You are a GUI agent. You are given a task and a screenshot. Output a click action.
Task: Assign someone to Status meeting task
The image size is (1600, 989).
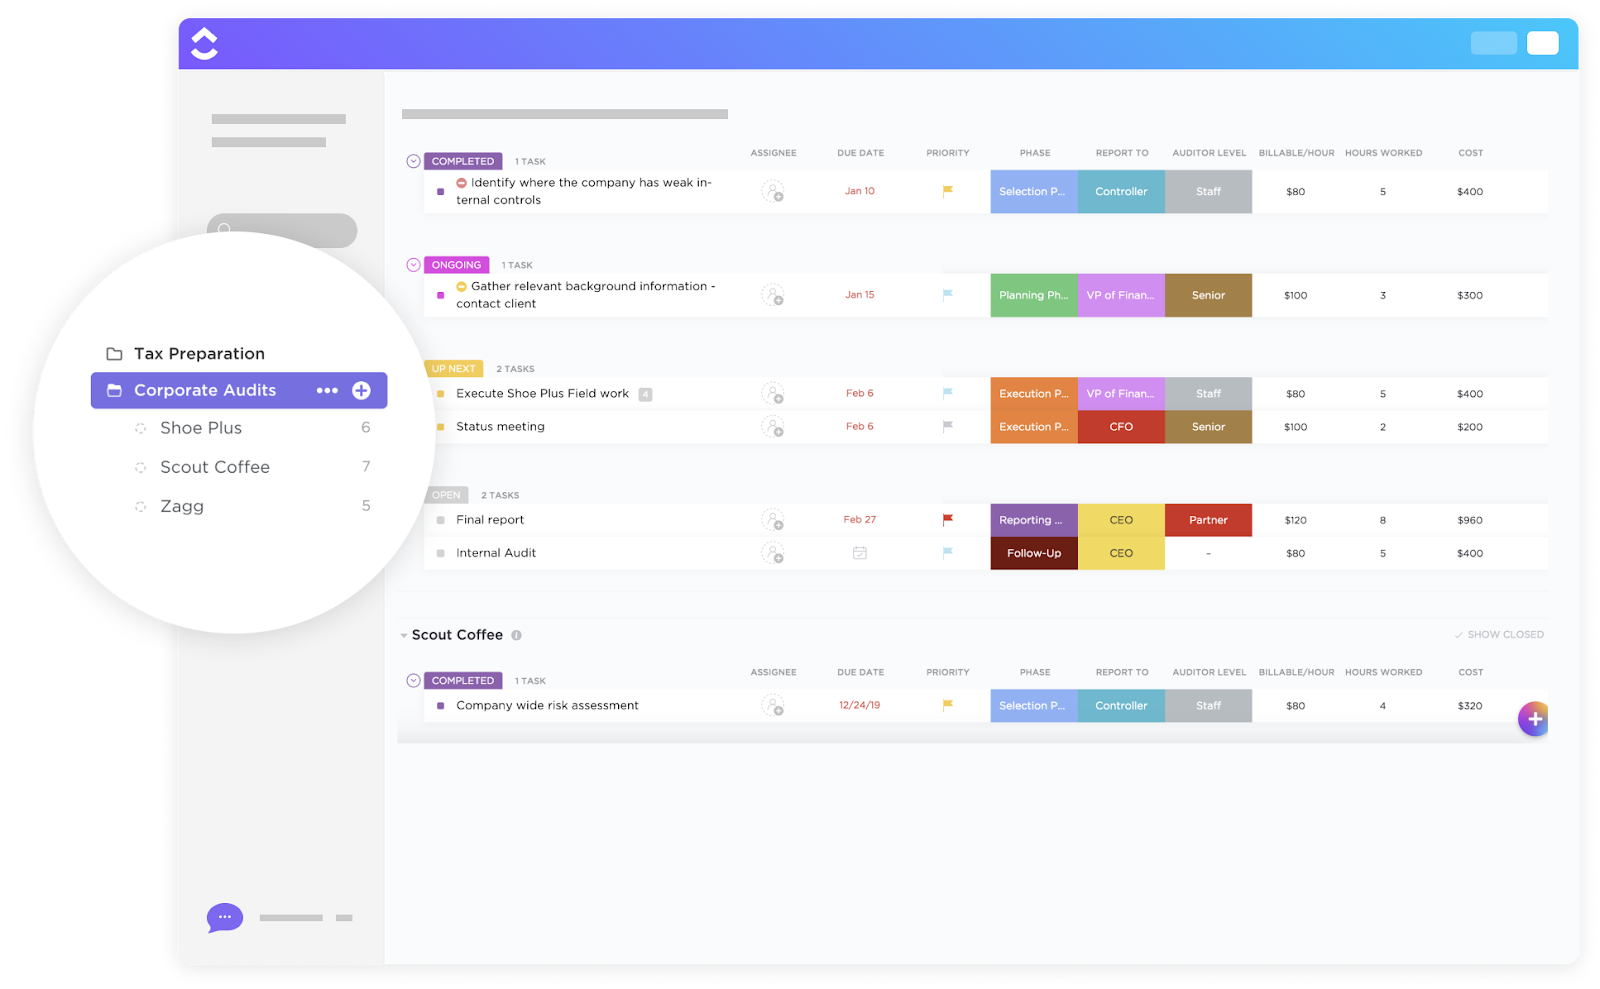pyautogui.click(x=772, y=427)
